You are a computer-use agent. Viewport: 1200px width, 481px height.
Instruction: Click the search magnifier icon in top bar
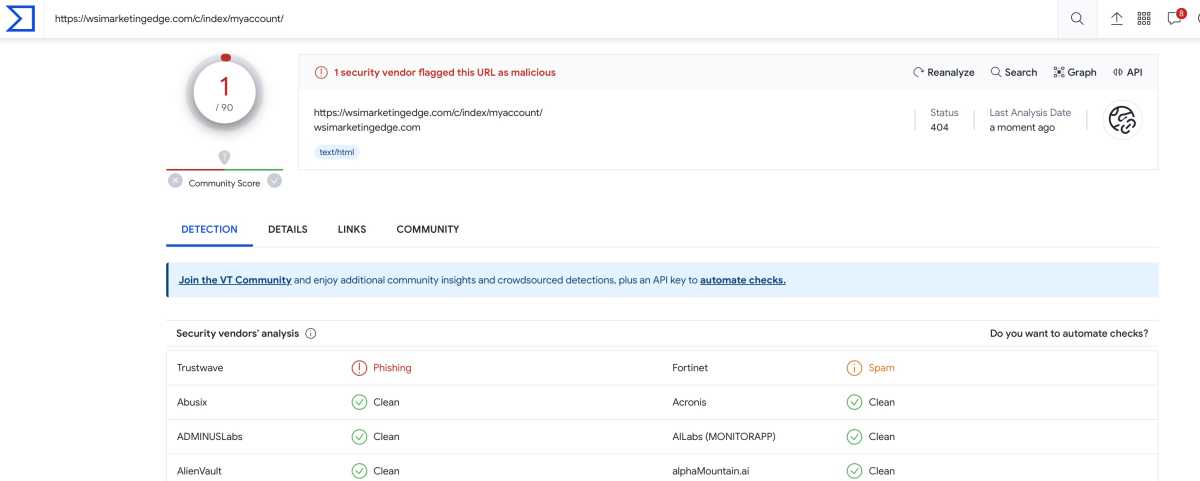tap(1077, 18)
